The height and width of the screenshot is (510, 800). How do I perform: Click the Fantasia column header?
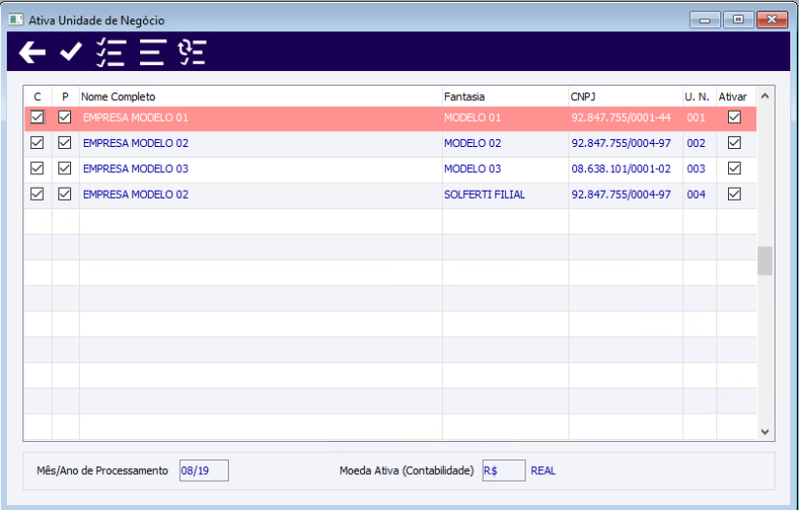pyautogui.click(x=505, y=96)
